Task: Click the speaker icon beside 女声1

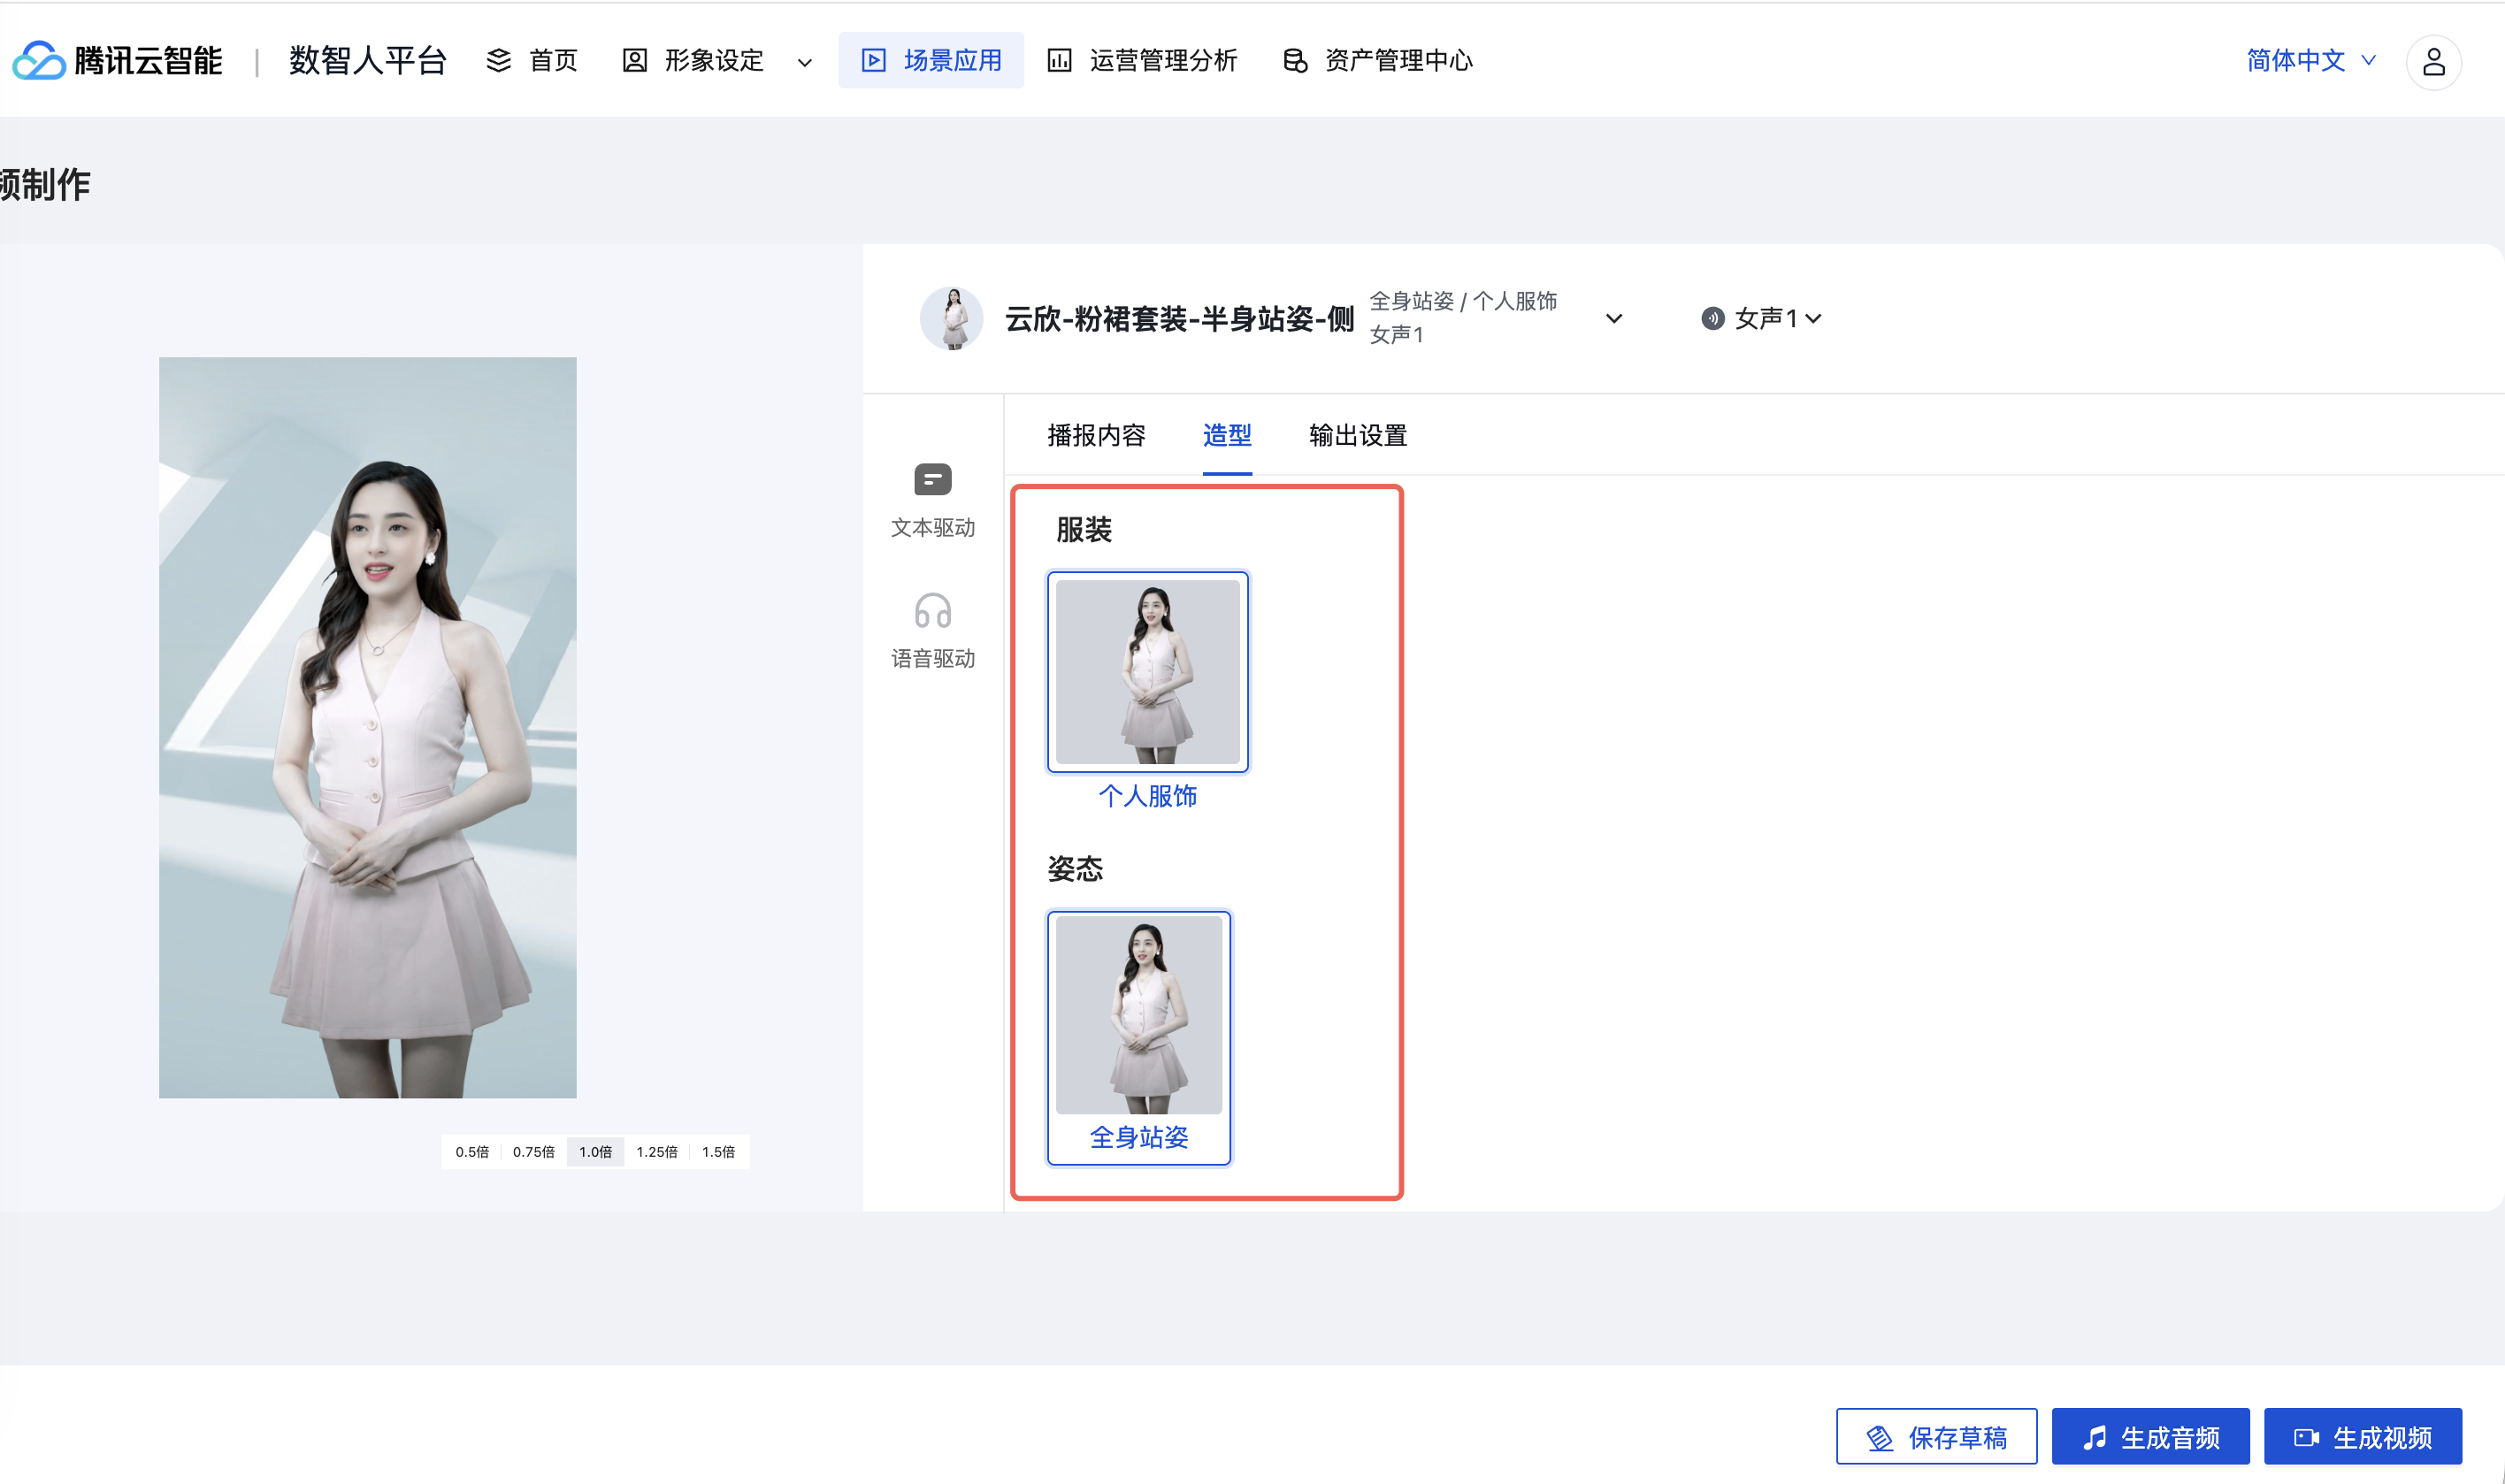Action: coord(1712,319)
